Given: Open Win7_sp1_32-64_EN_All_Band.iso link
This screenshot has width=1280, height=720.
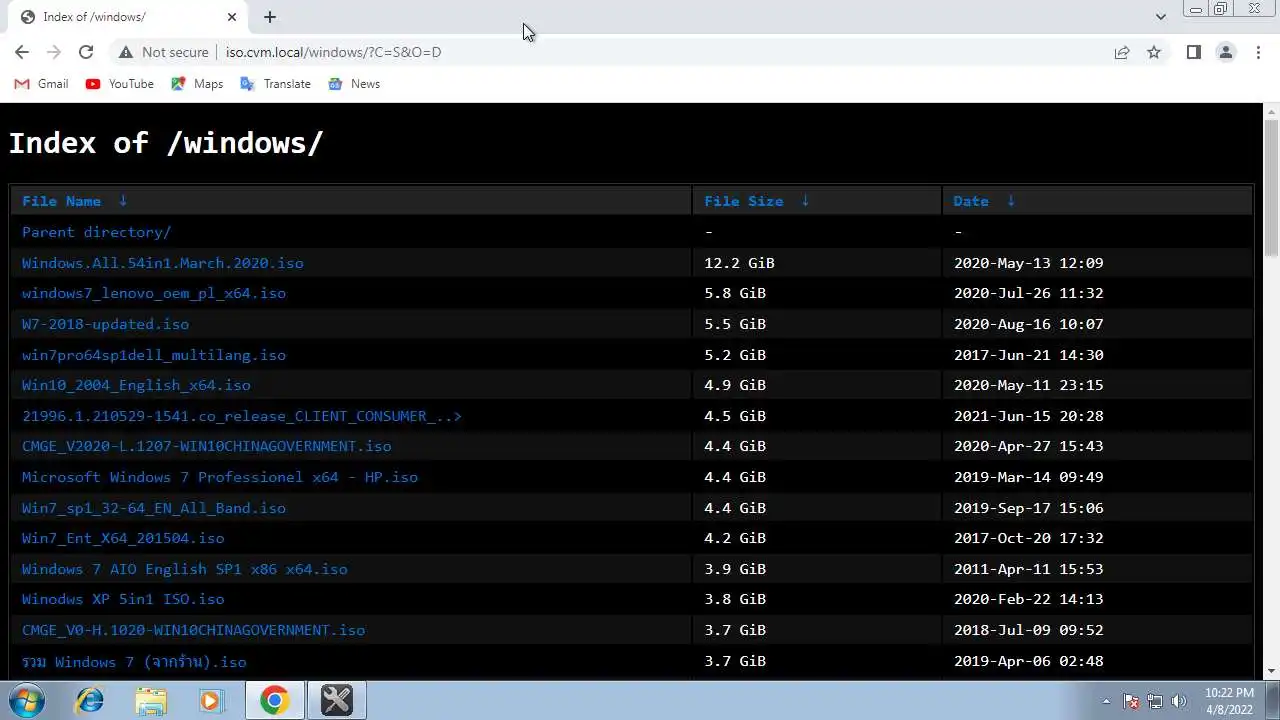Looking at the screenshot, I should [x=154, y=508].
